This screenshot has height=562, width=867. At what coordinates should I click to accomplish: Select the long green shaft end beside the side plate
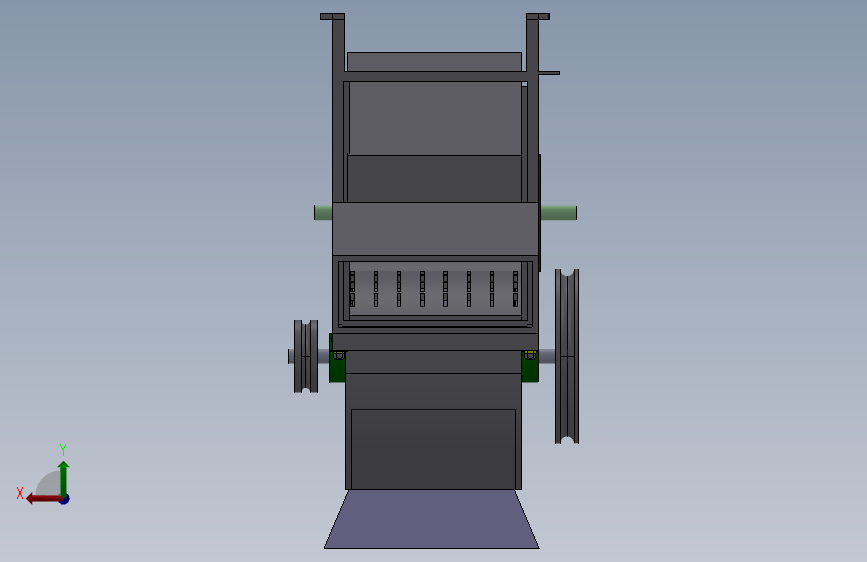coord(558,213)
